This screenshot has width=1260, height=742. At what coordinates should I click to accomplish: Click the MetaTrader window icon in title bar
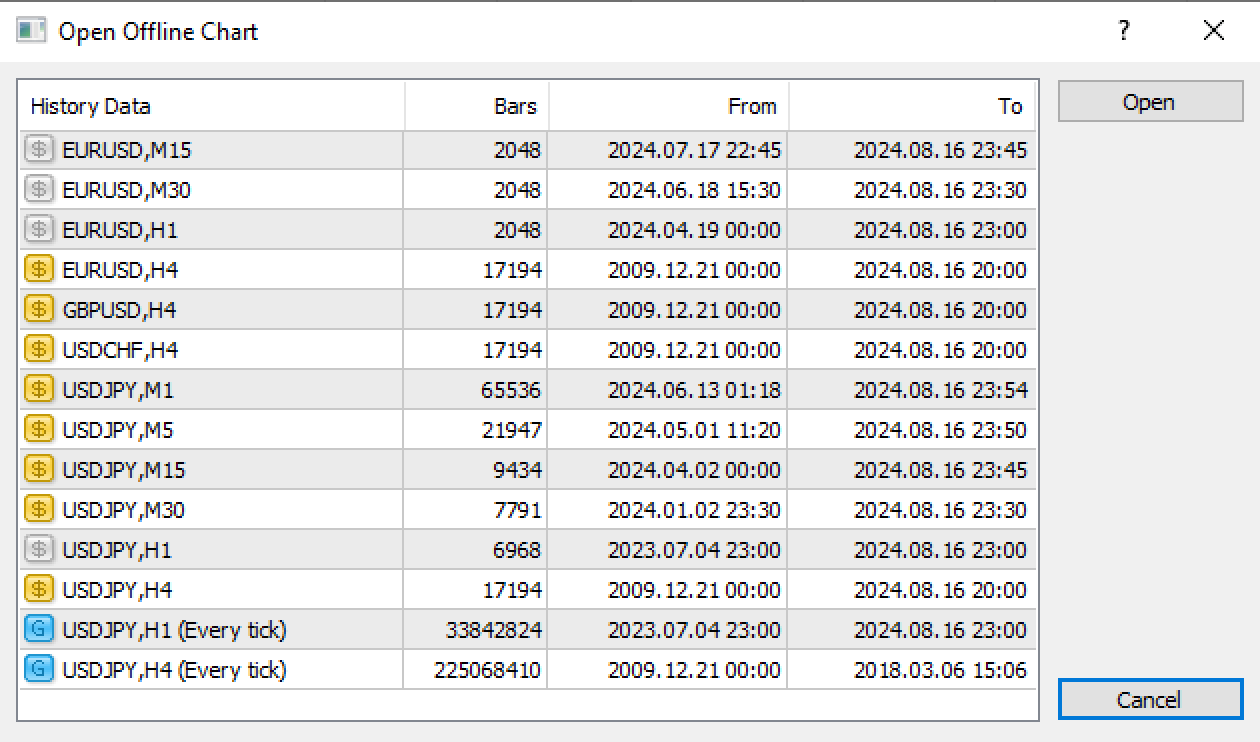31,31
